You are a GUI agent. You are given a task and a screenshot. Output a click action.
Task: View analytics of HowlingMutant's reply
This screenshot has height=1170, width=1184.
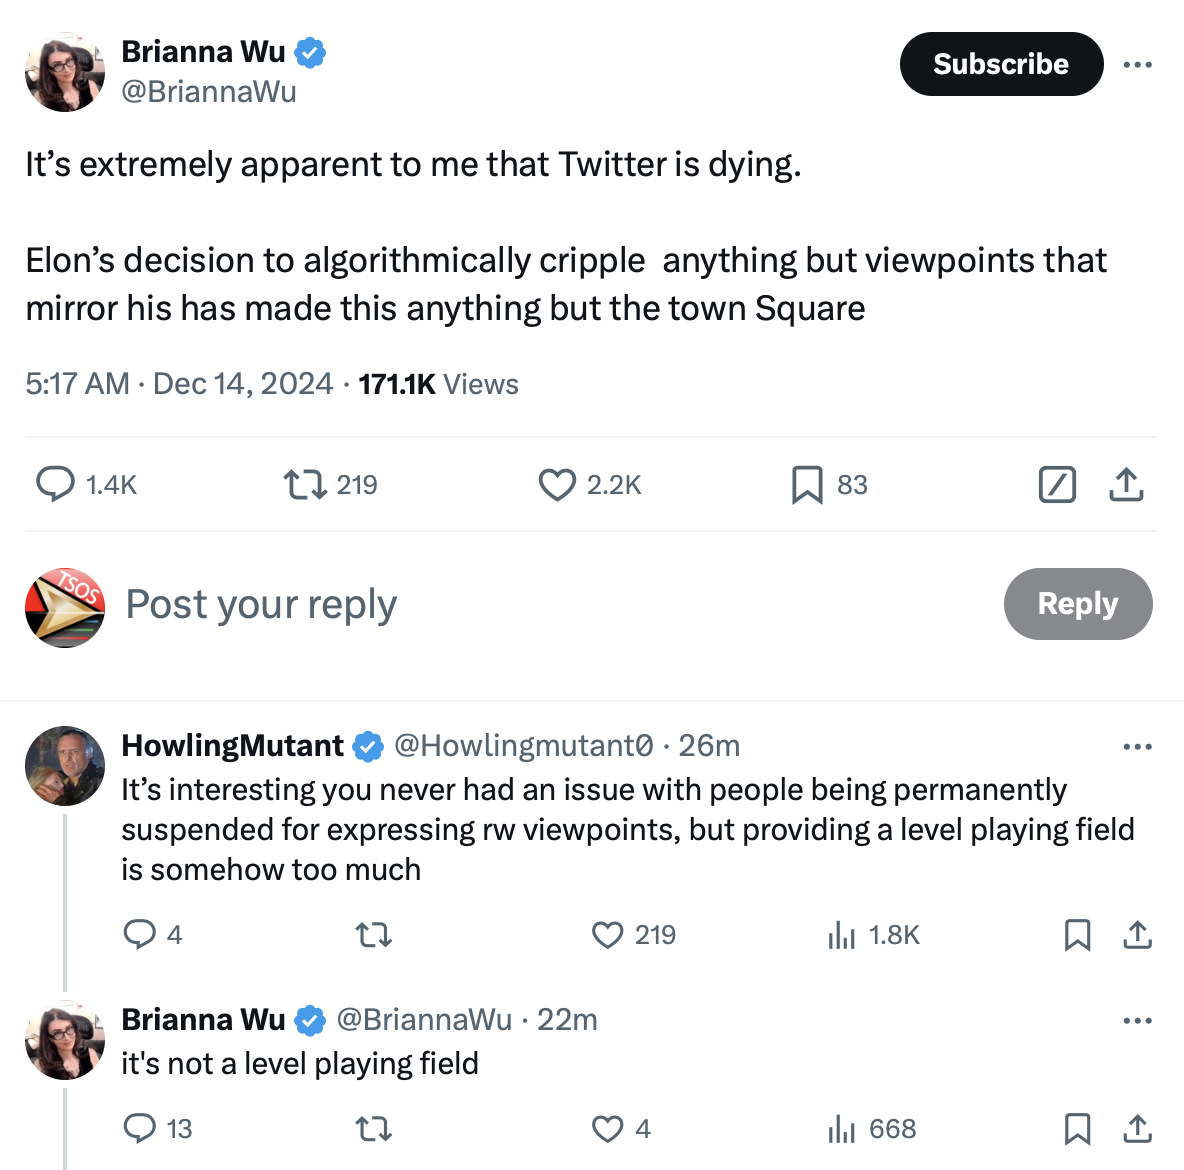tap(842, 935)
